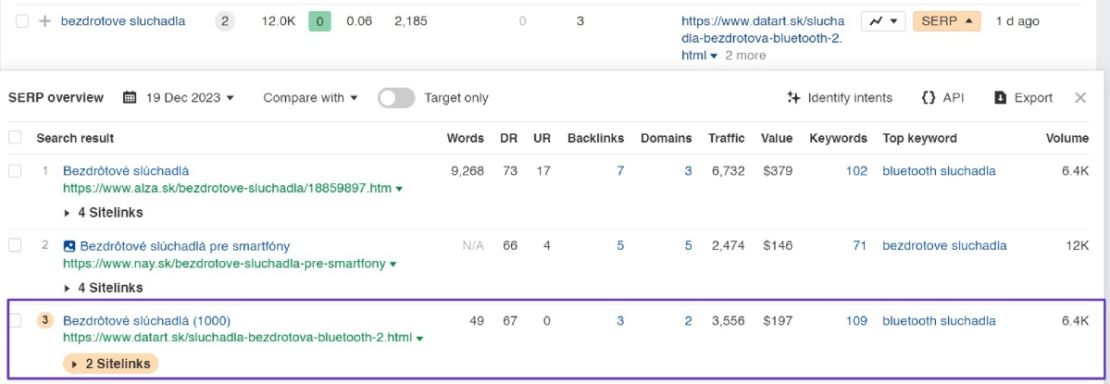Click the 6,732 traffic value
1110x384 pixels.
728,171
